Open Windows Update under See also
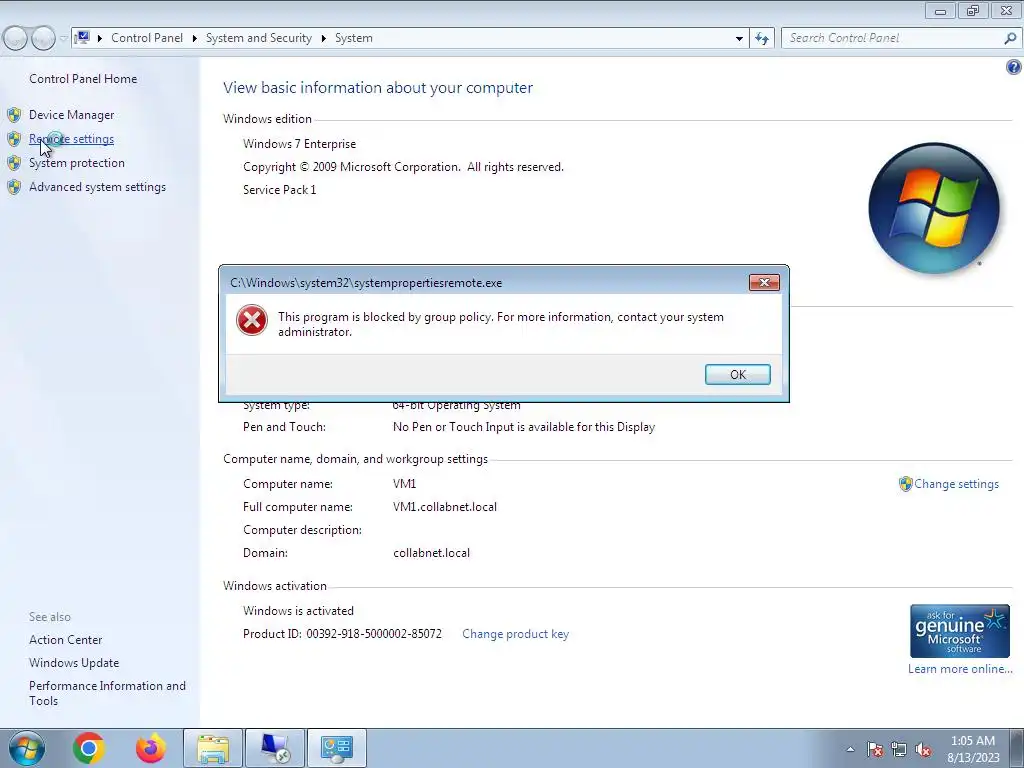The image size is (1024, 768). point(74,663)
